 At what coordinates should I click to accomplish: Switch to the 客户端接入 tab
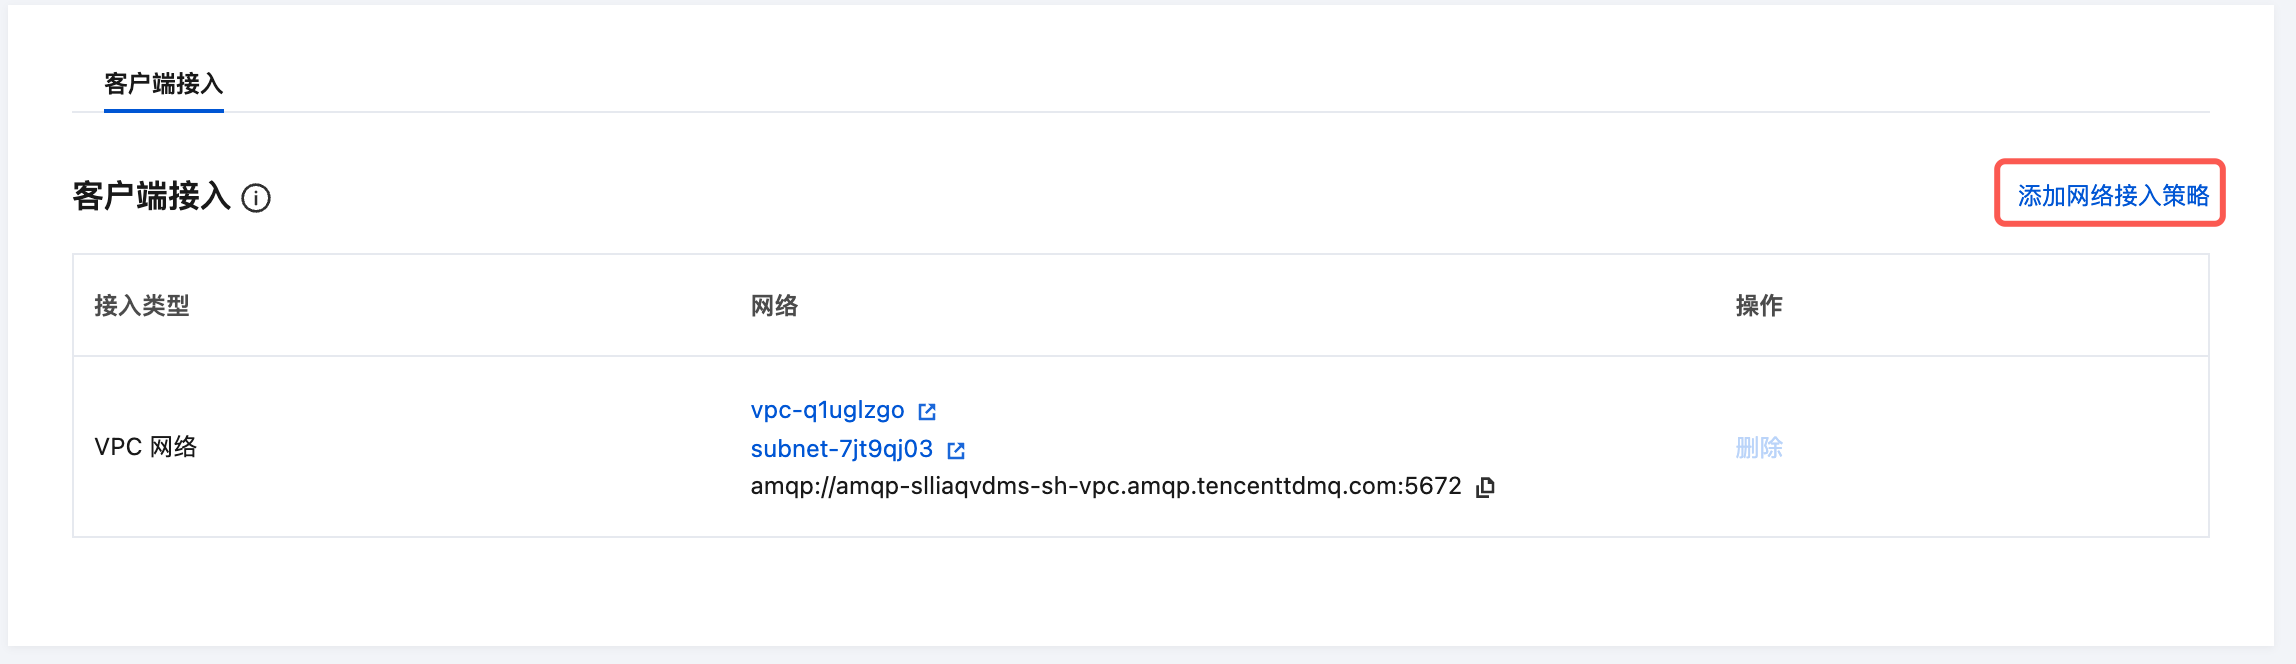click(164, 84)
